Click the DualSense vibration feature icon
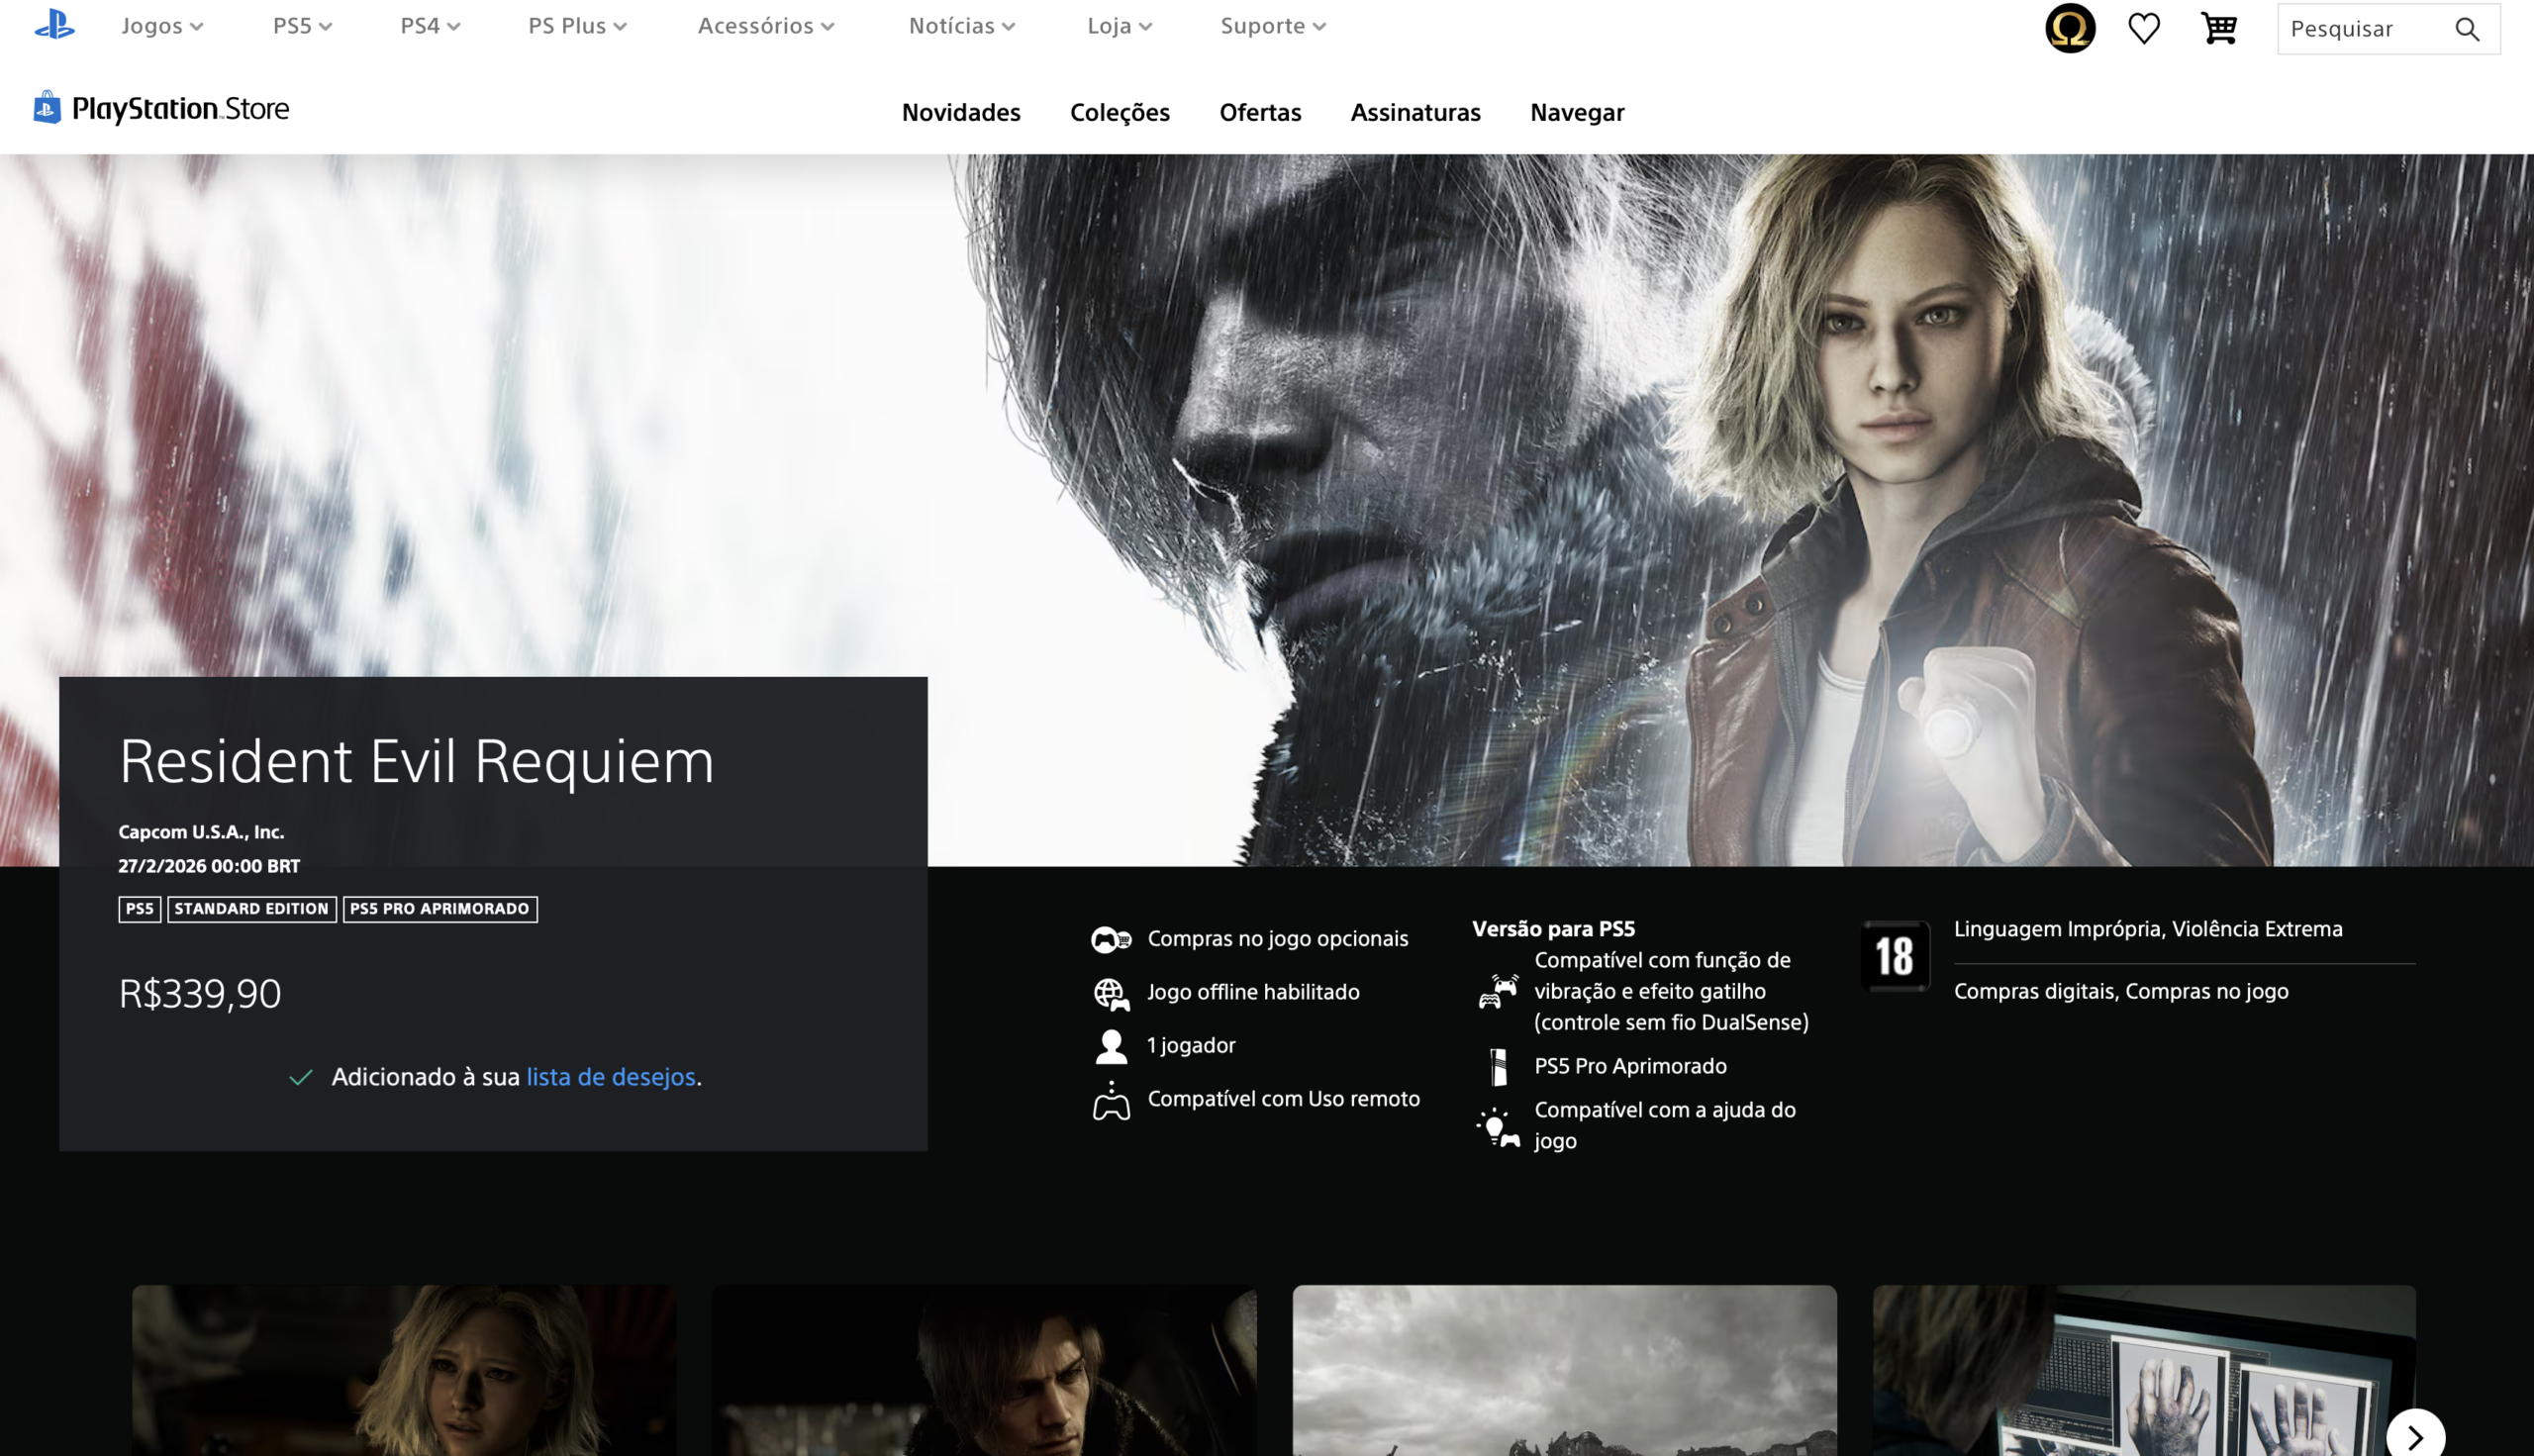Image resolution: width=2534 pixels, height=1456 pixels. (x=1498, y=991)
